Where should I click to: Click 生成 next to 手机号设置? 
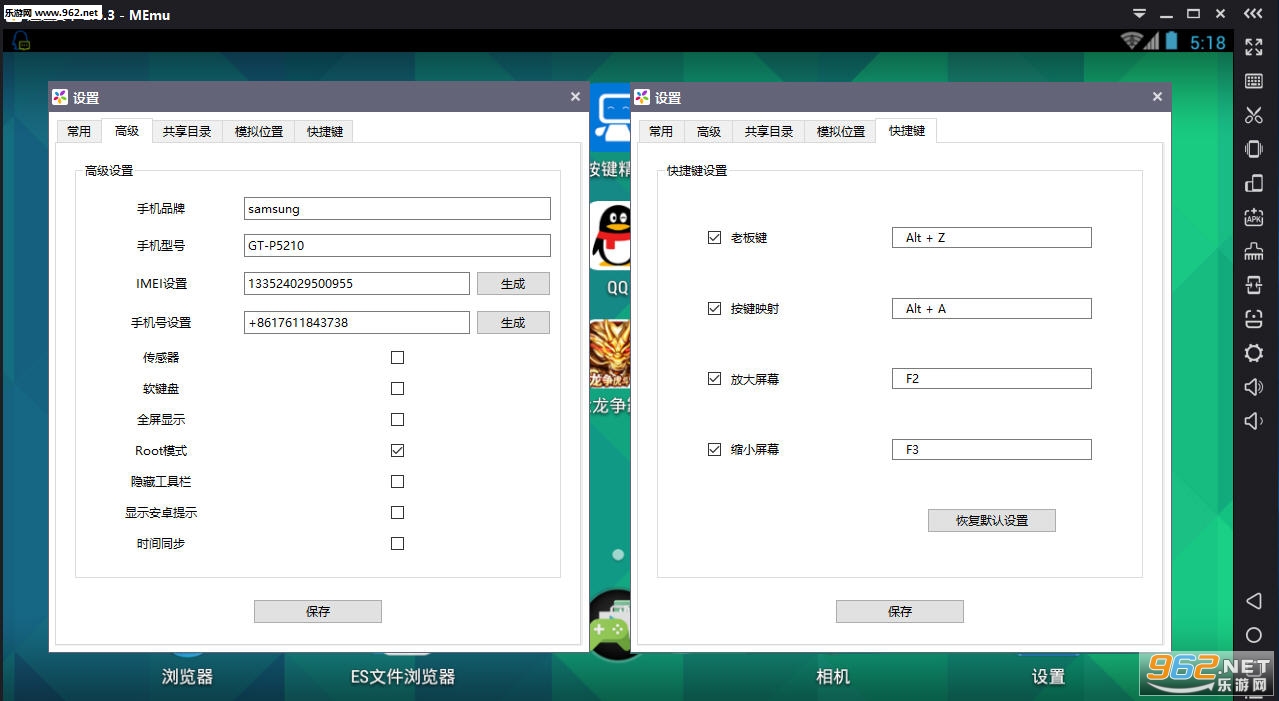point(513,322)
